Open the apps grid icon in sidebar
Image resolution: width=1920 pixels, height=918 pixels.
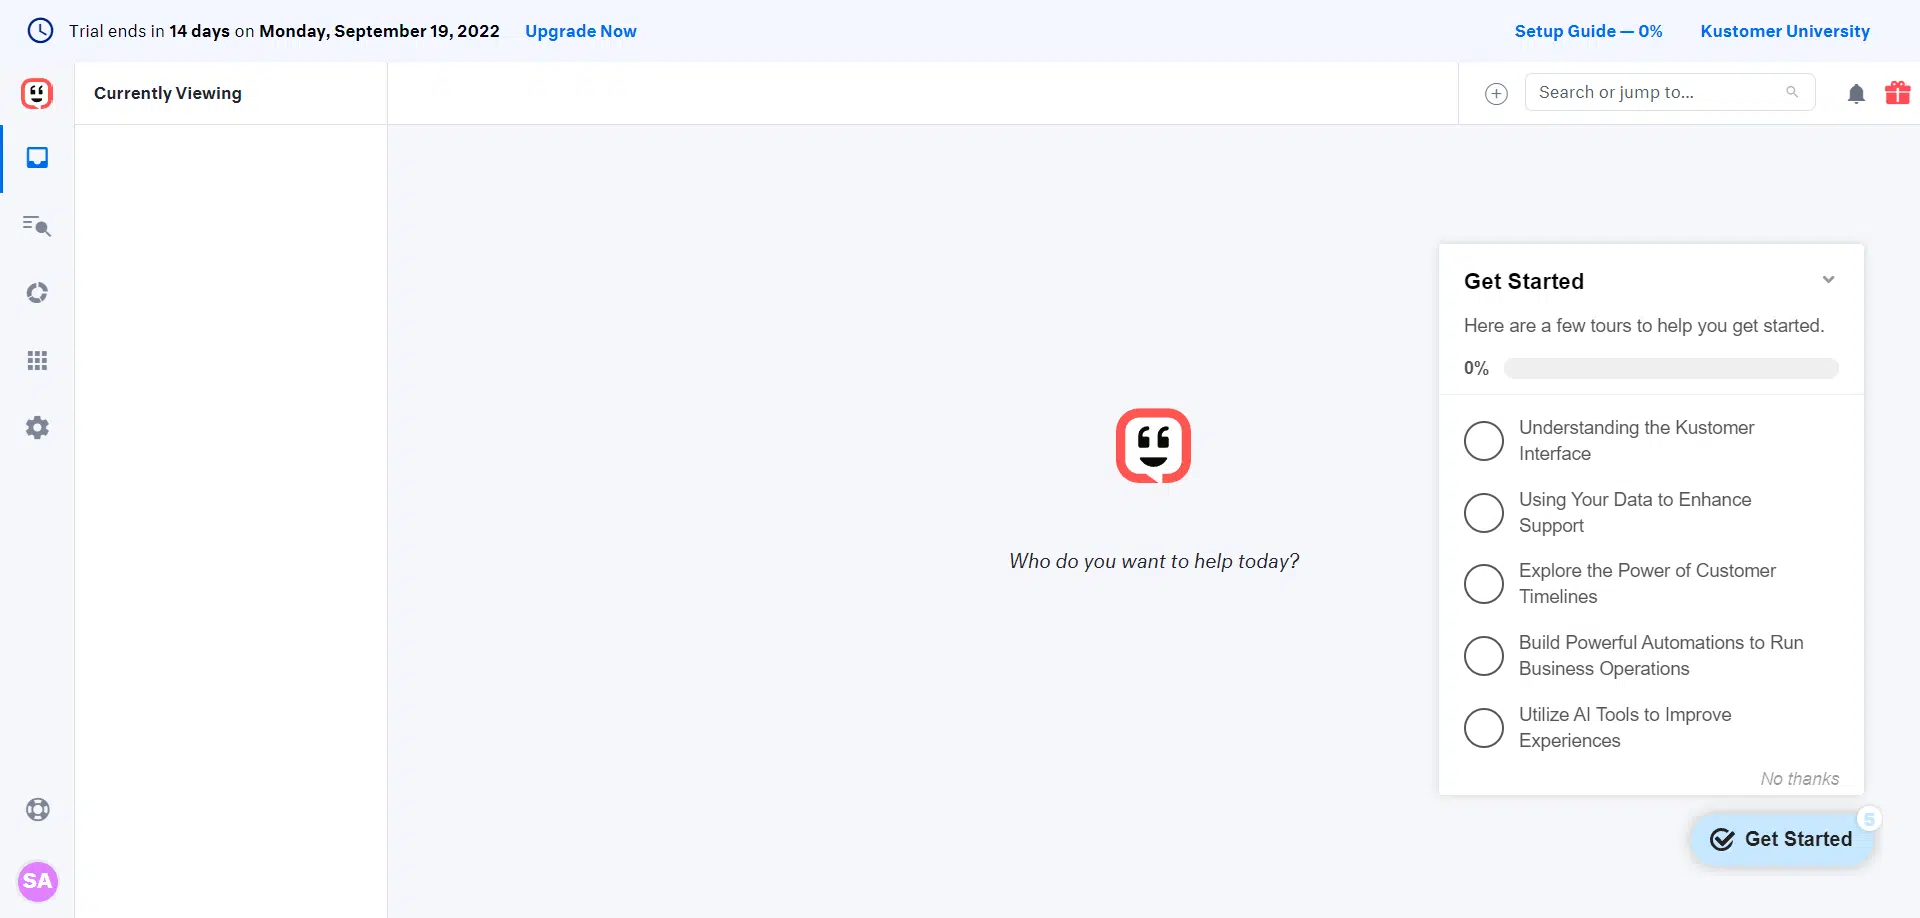pyautogui.click(x=37, y=360)
